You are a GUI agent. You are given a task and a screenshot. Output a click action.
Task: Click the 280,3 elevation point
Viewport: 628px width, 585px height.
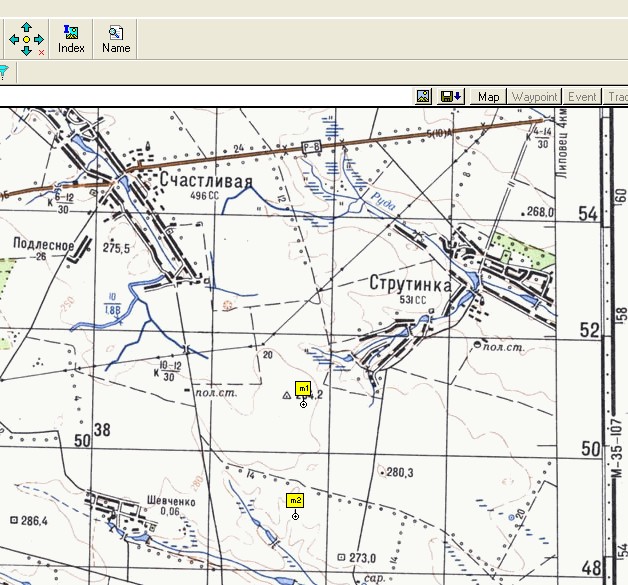(x=399, y=472)
